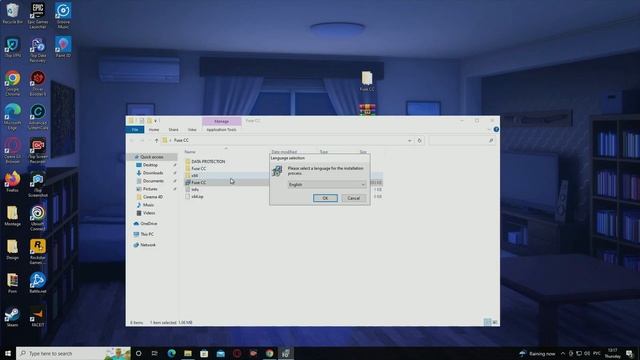Cancel the language selection dialog
This screenshot has width=640, height=360.
353,198
